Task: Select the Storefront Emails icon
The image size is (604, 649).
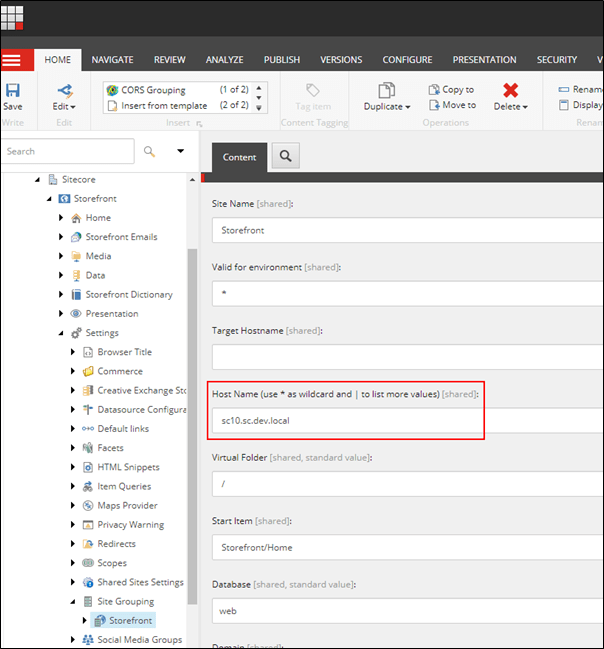Action: pyautogui.click(x=76, y=237)
